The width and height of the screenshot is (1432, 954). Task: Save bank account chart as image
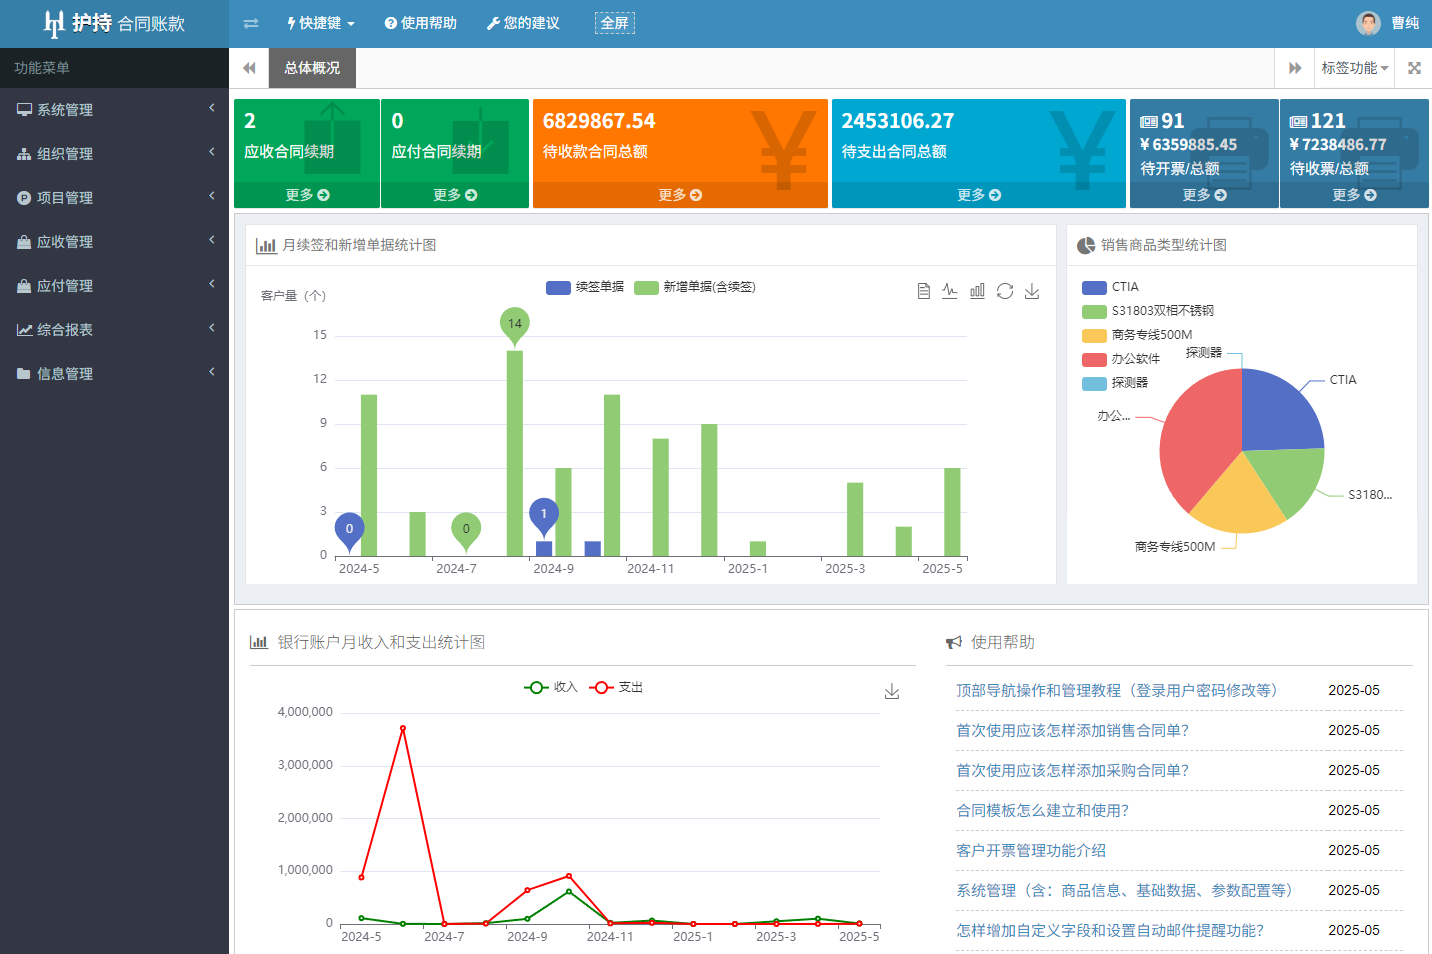[x=892, y=692]
